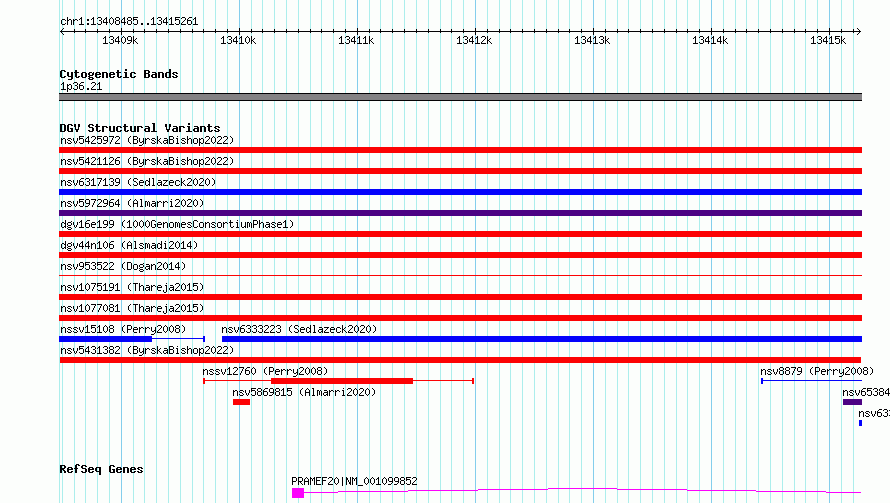
Task: Select the red bar under nsv5425972
Action: tap(460, 150)
